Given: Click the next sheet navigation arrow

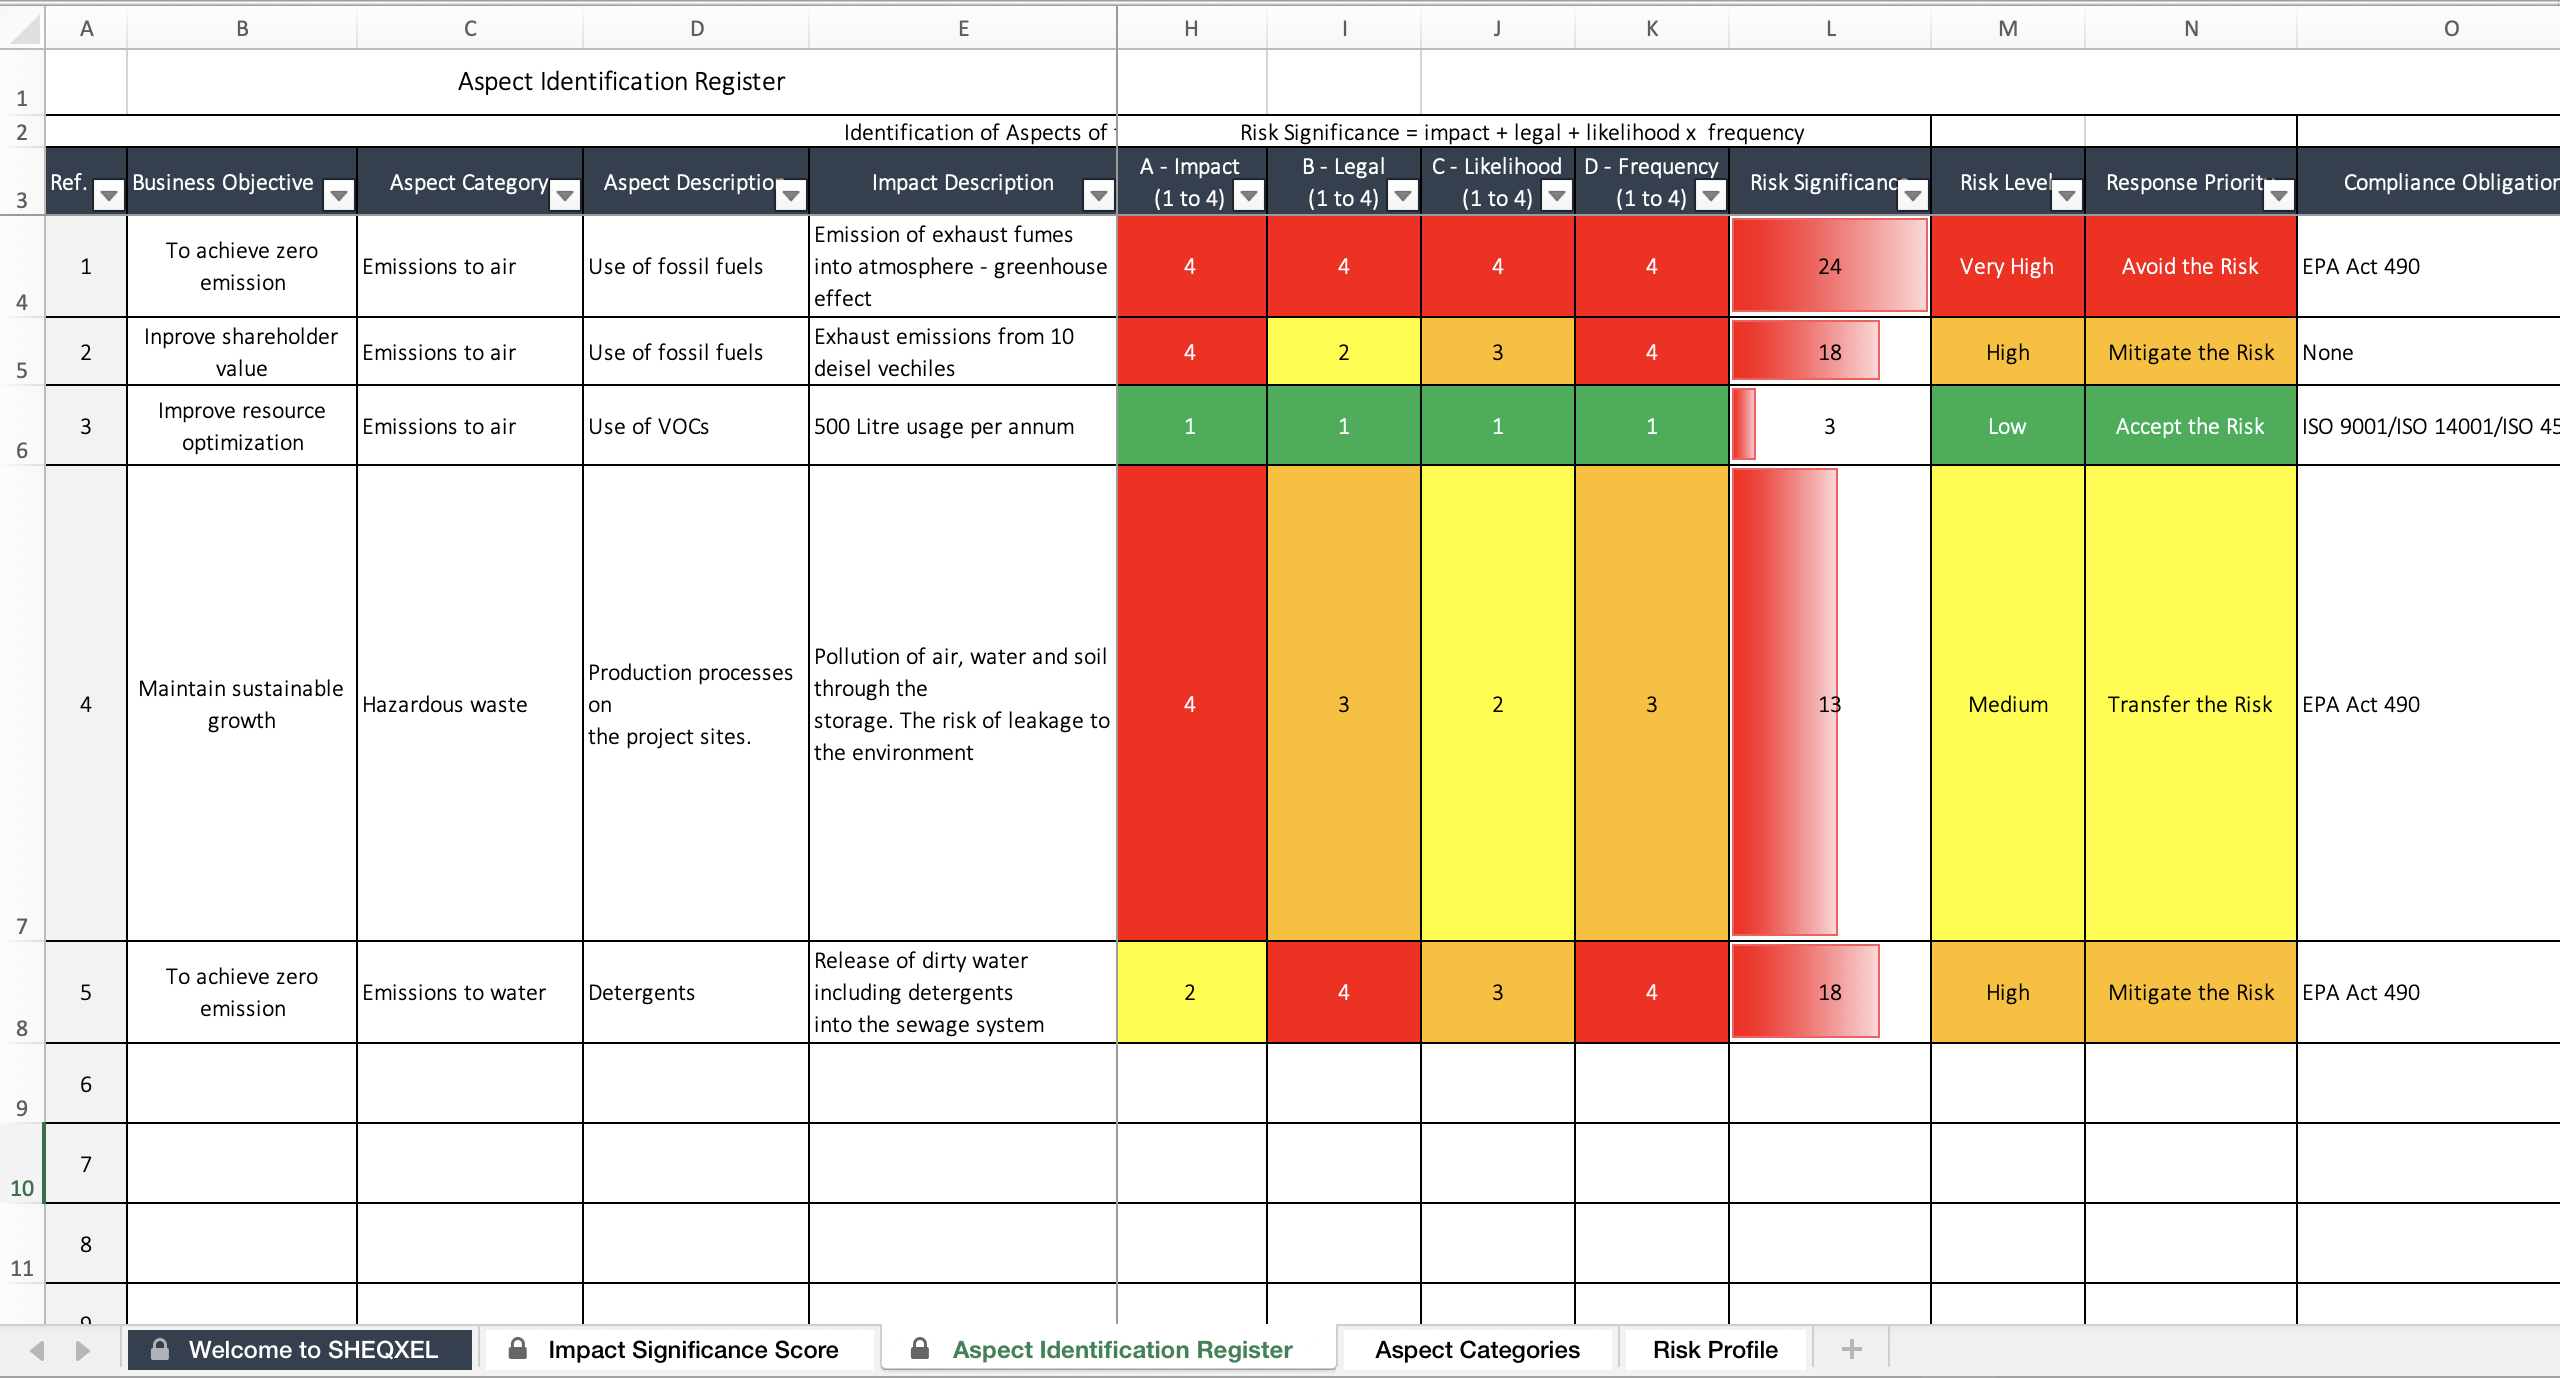Looking at the screenshot, I should (83, 1350).
